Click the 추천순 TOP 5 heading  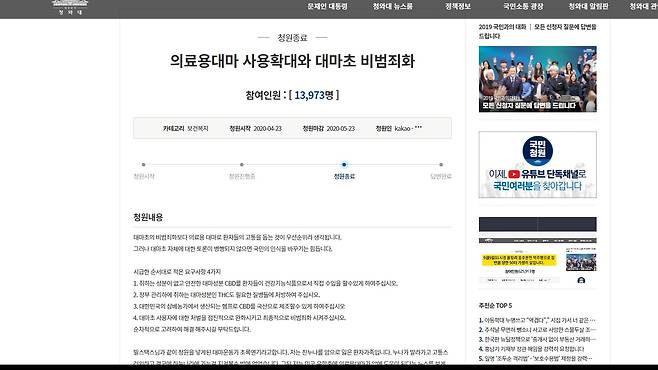coord(496,305)
